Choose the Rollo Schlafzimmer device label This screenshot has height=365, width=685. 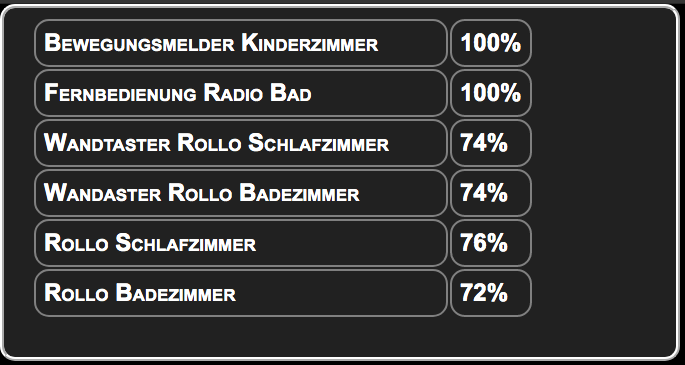241,243
